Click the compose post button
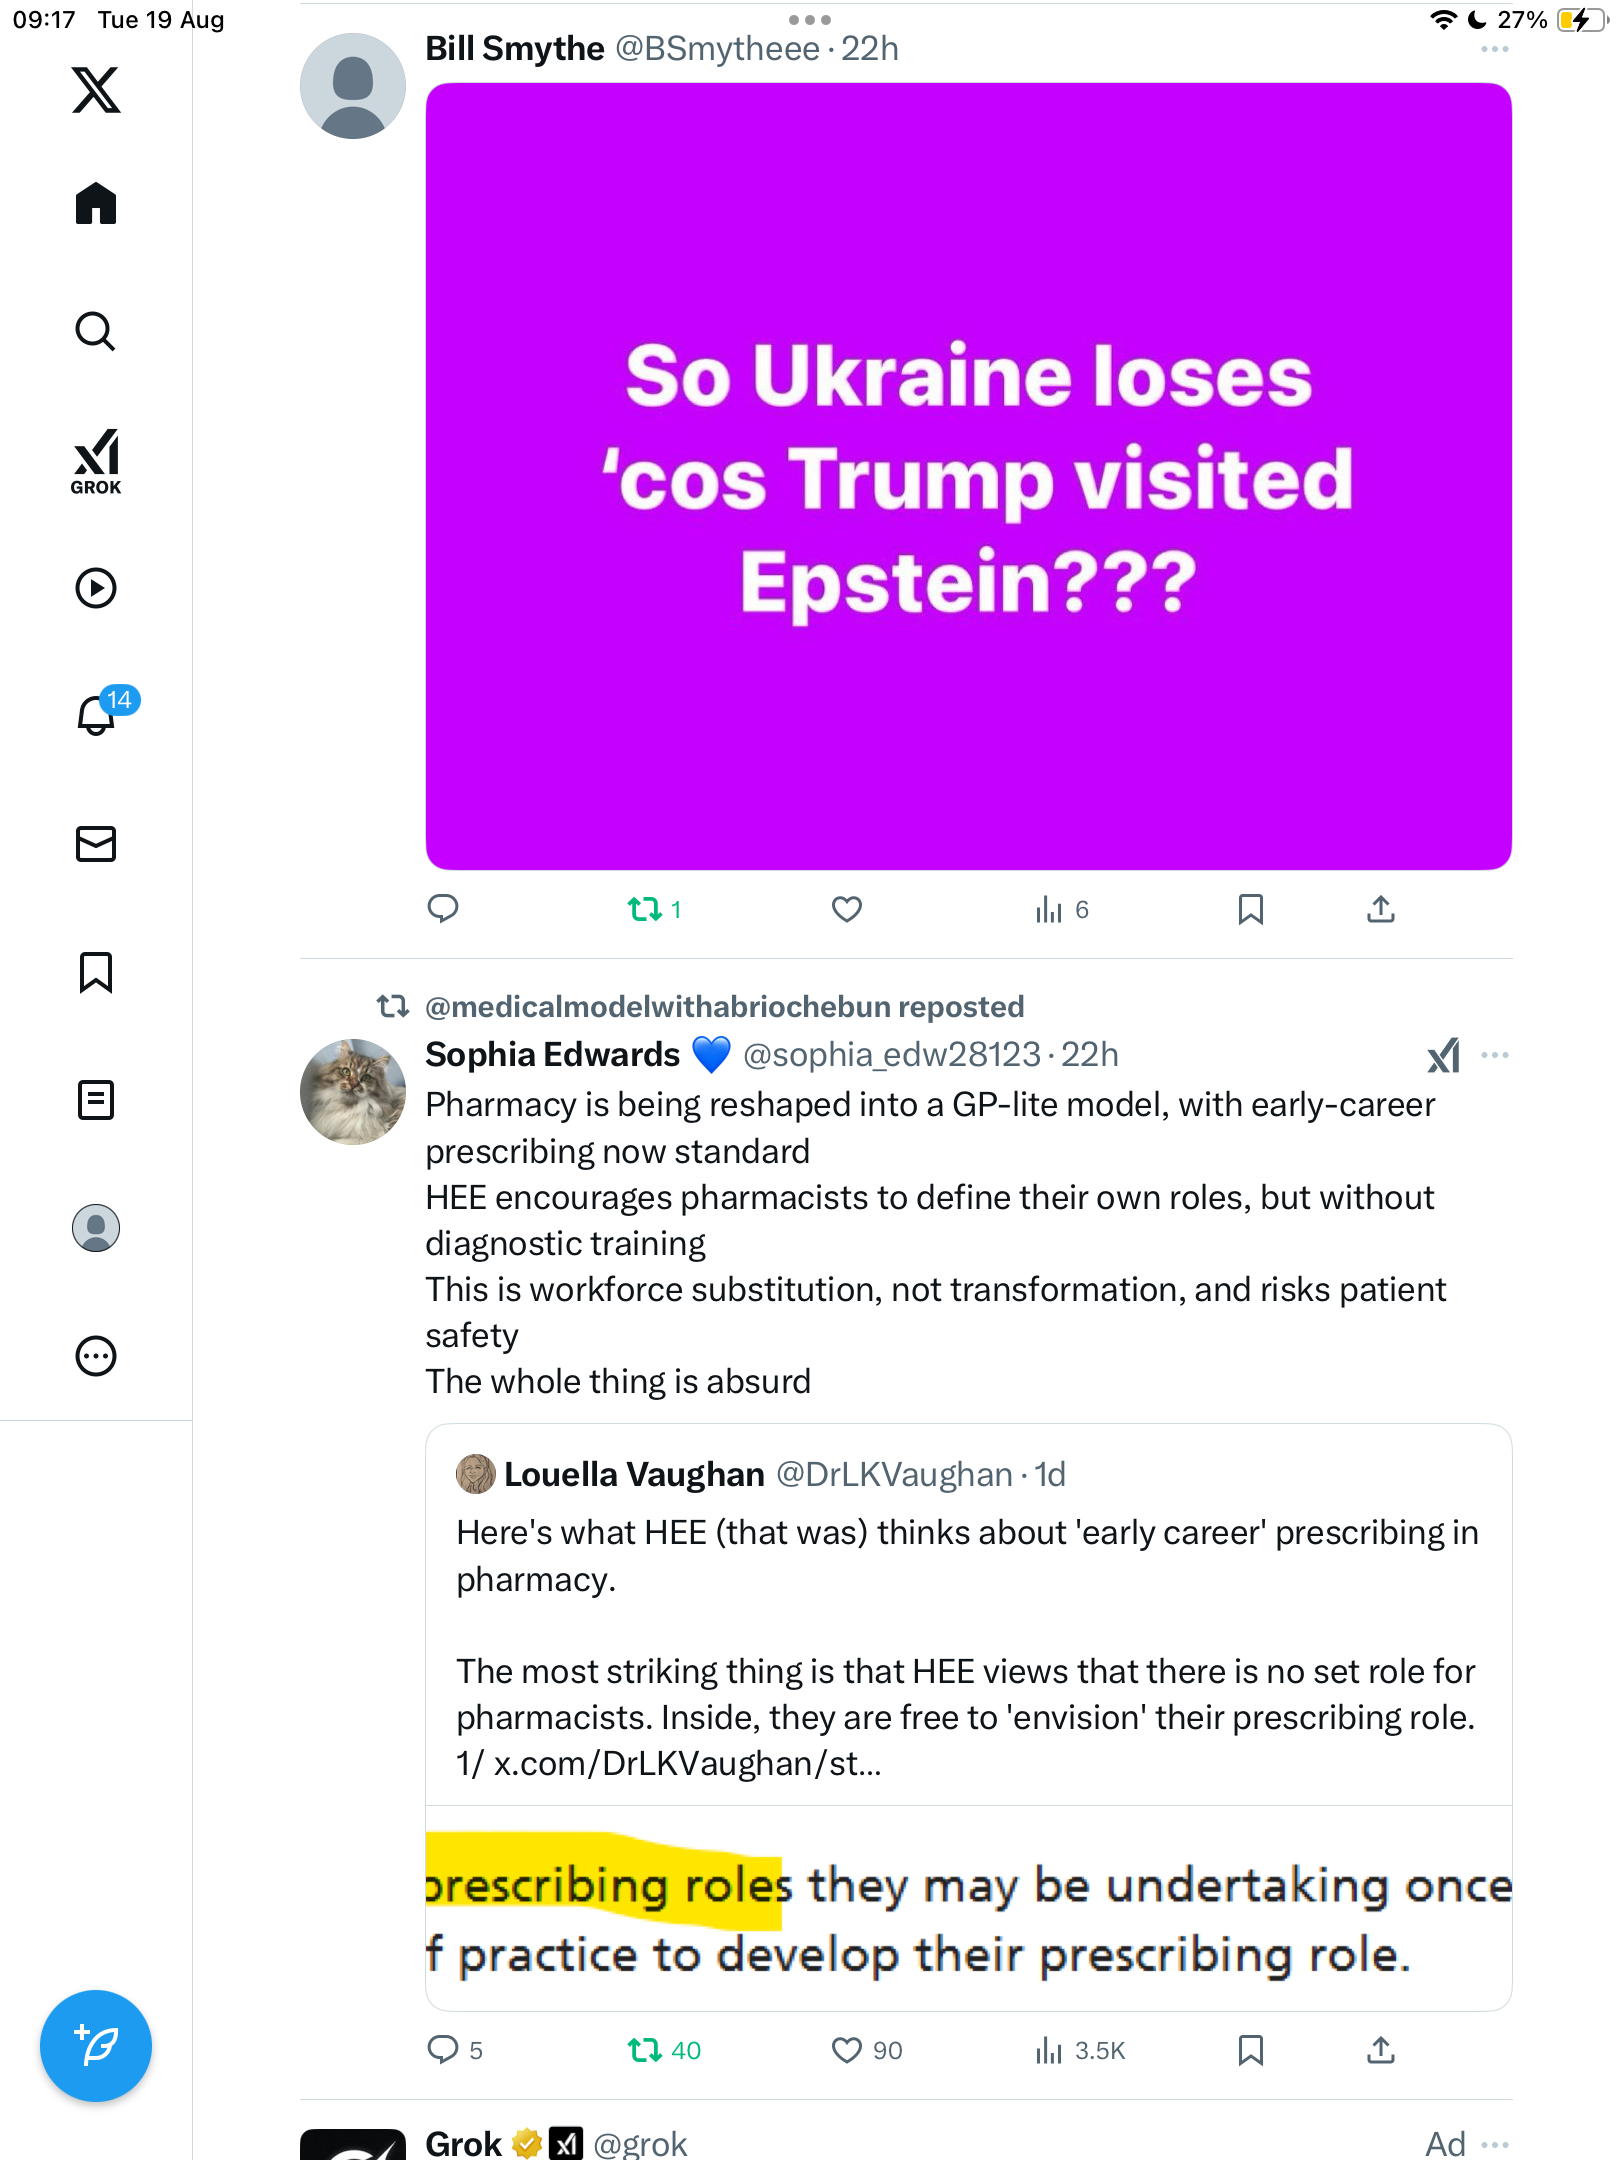The height and width of the screenshot is (2160, 1620). pos(96,2045)
